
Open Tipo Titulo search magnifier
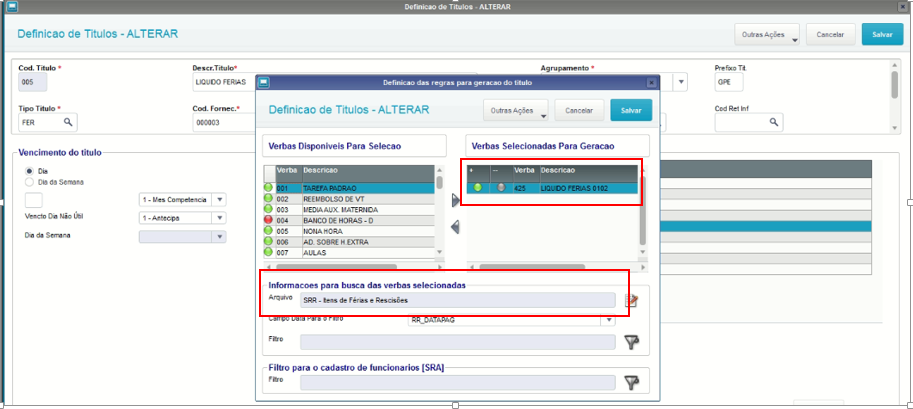click(68, 122)
